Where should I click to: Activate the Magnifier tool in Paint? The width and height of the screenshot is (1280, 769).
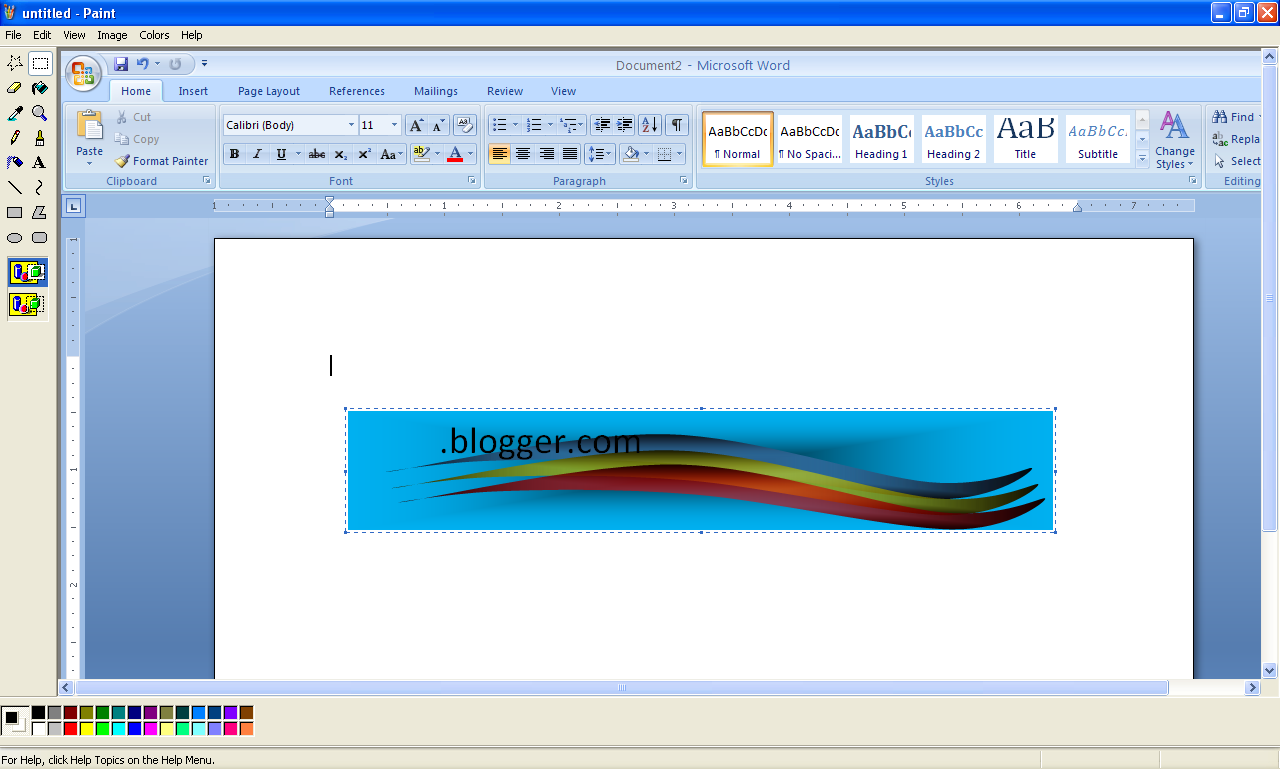(x=40, y=113)
